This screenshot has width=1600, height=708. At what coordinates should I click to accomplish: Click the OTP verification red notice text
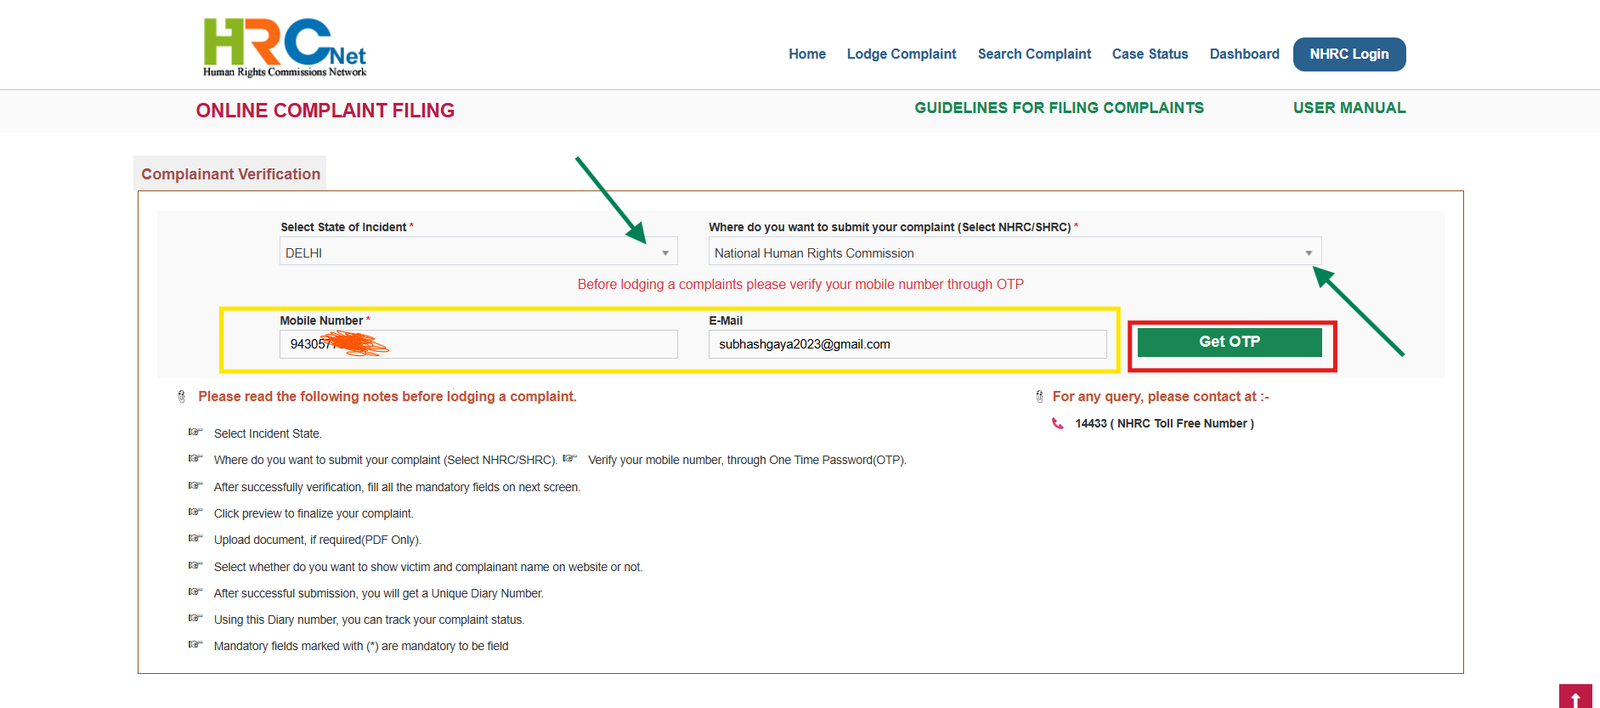coord(800,285)
